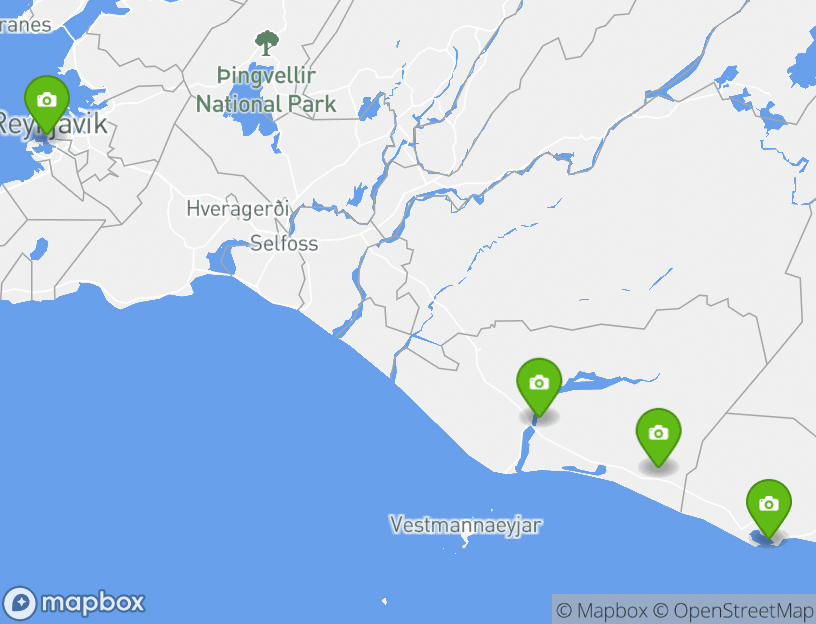Click the Hveragerði town label
Viewport: 816px width, 624px height.
coord(237,209)
